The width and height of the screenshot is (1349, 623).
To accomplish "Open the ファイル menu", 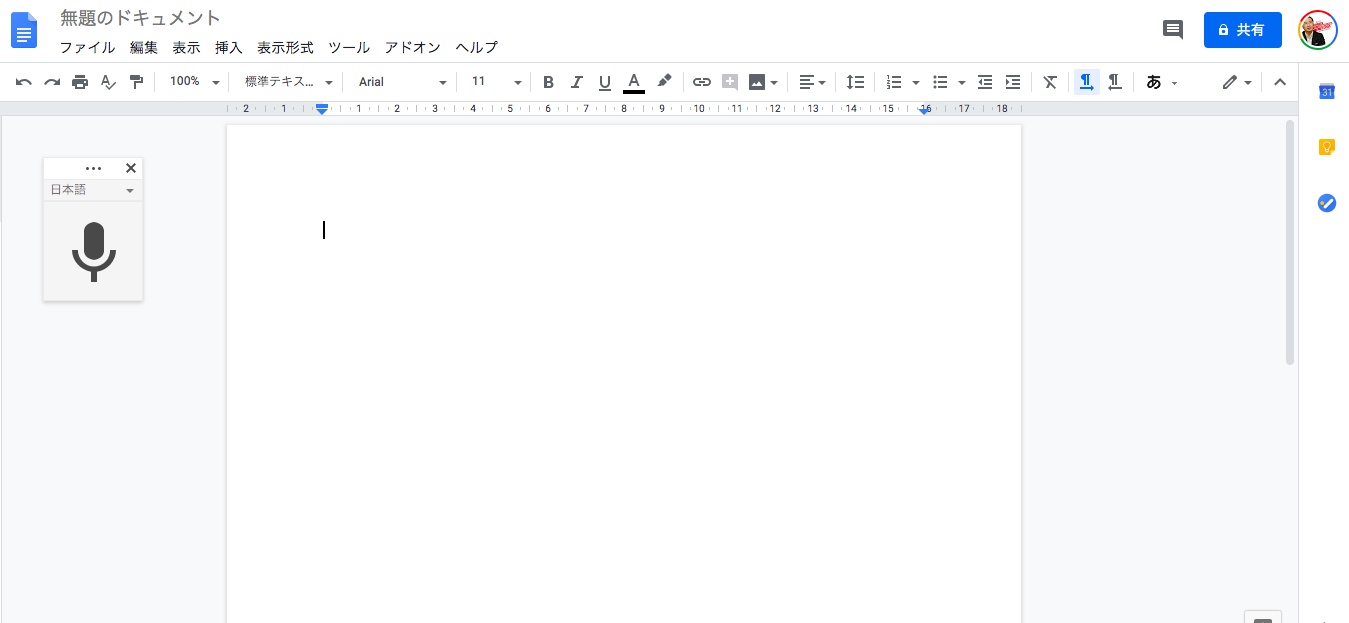I will (x=87, y=47).
